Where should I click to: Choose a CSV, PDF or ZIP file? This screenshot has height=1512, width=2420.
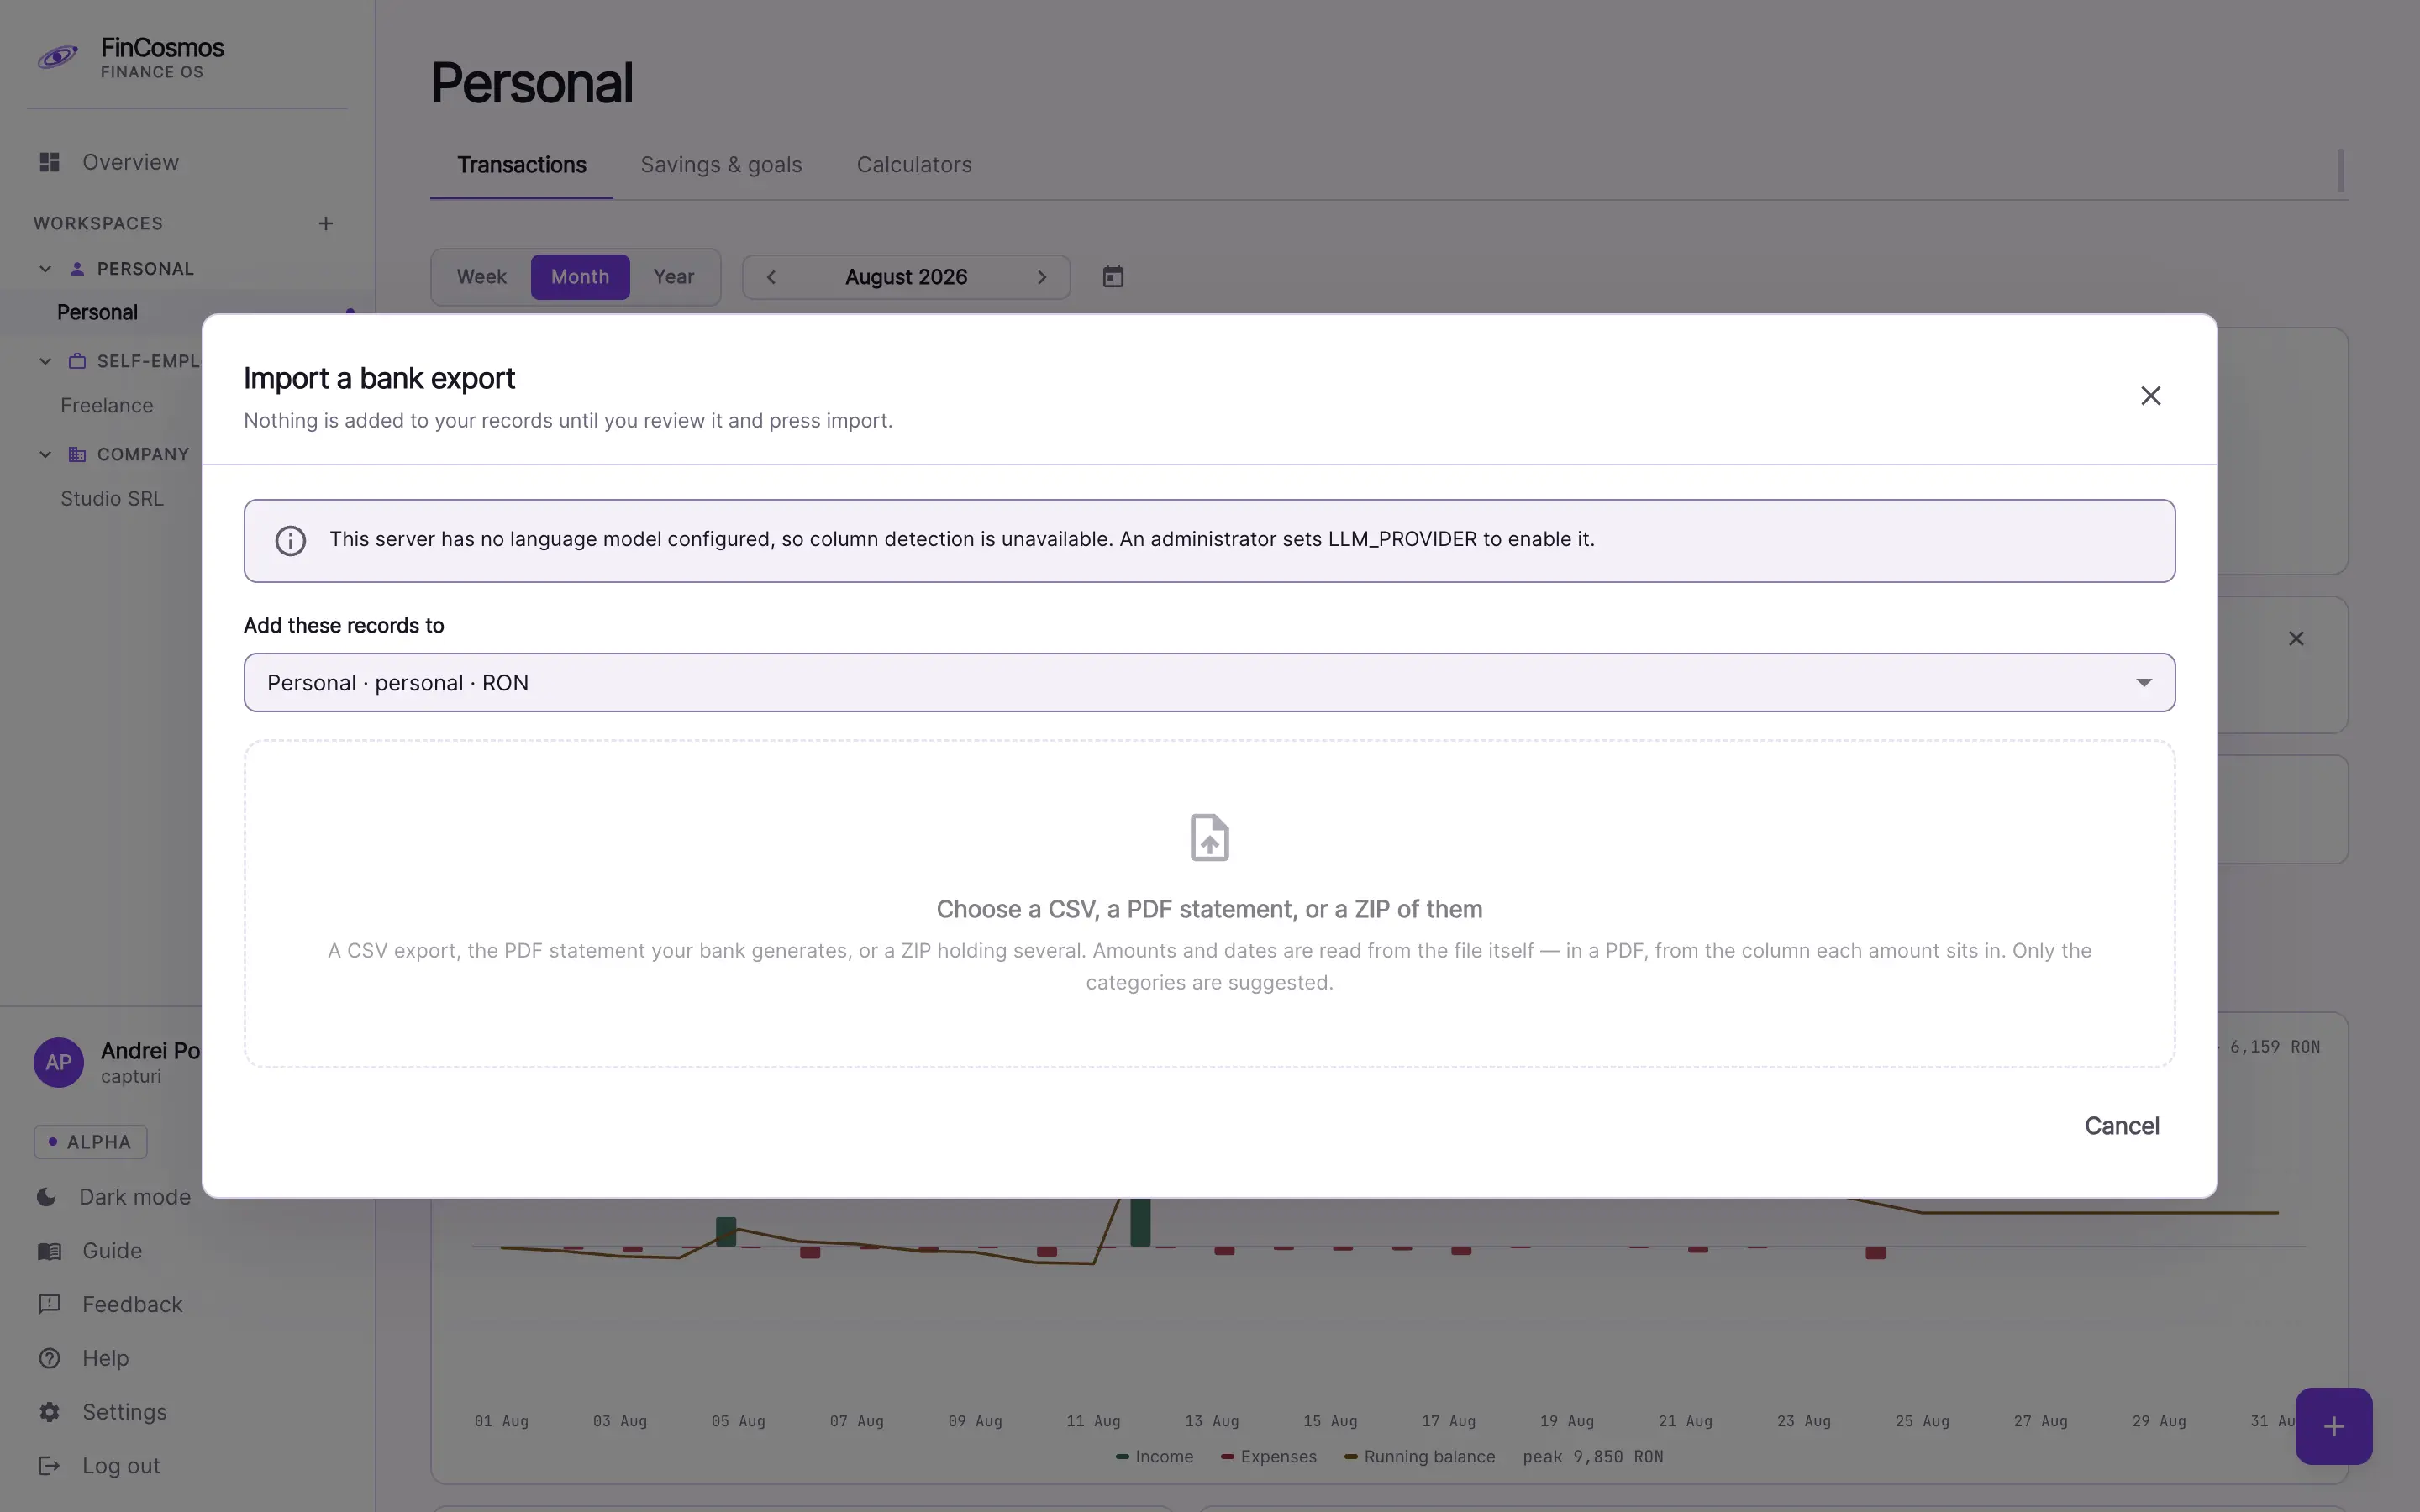pyautogui.click(x=1209, y=904)
